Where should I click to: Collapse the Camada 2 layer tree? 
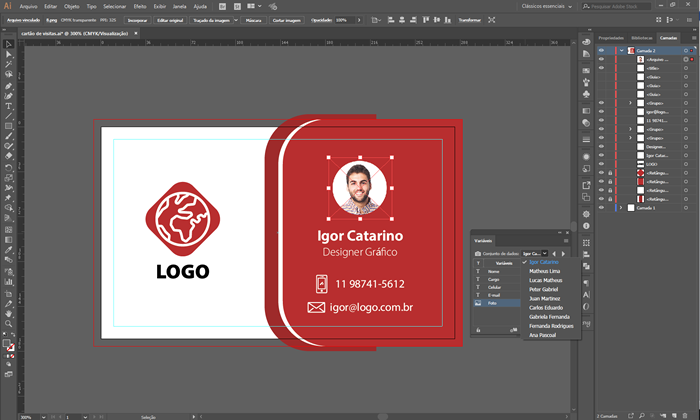(x=621, y=50)
